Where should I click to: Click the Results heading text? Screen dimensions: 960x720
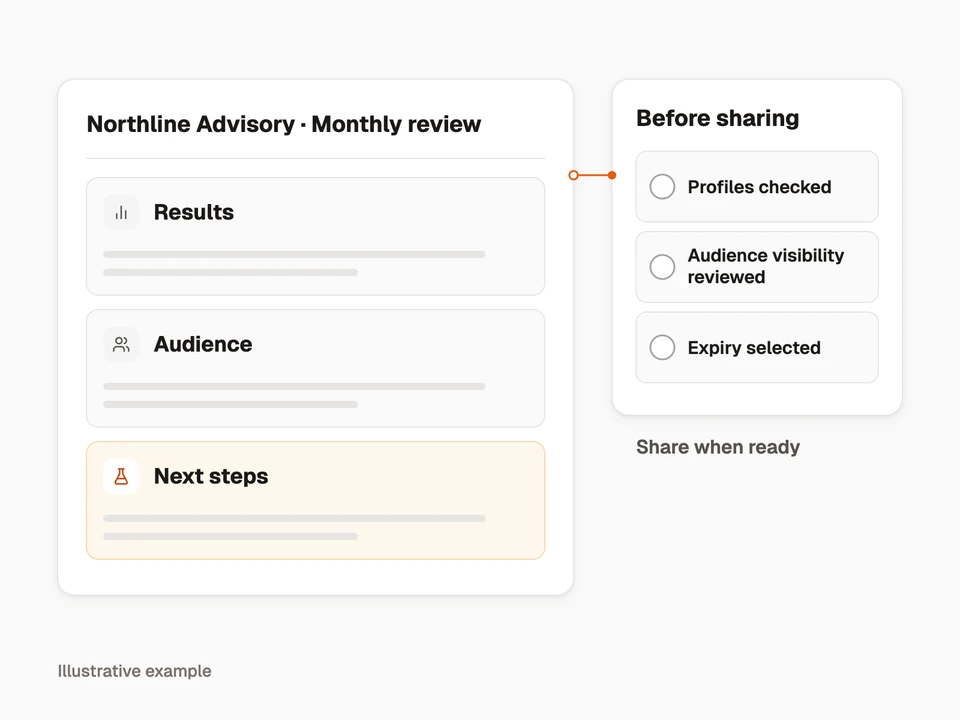pos(193,212)
